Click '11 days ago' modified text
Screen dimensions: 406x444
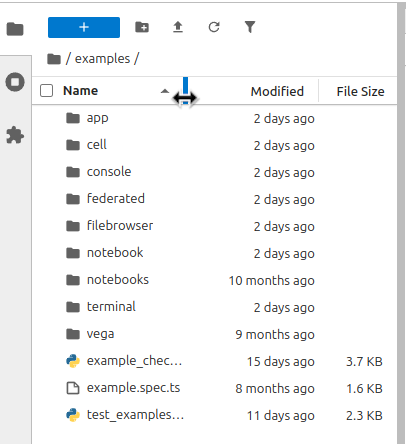tap(281, 416)
